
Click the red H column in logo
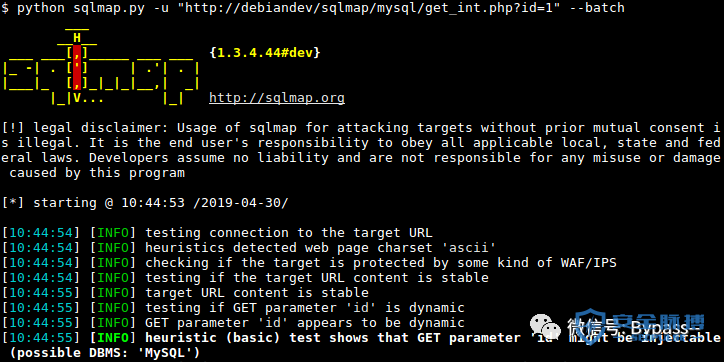click(77, 67)
